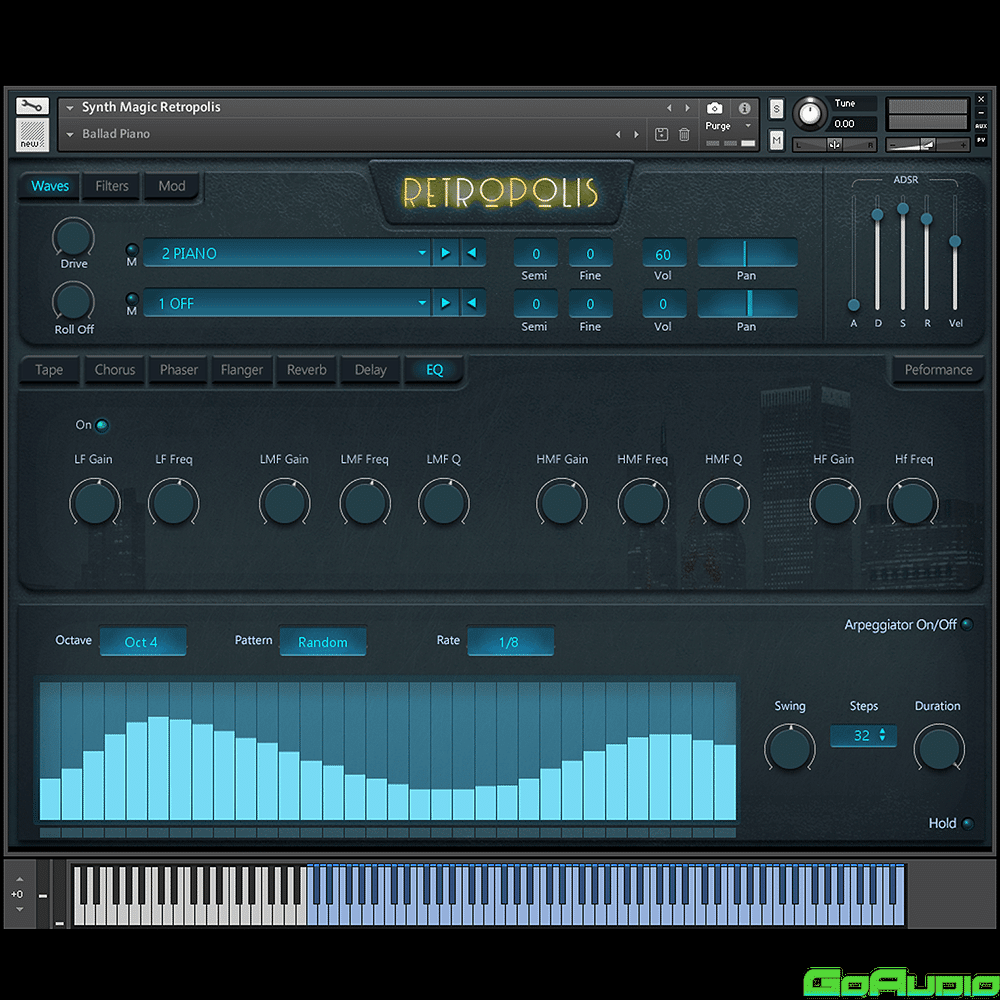
Task: Select previous snapshot arrow beside Ballad Piano
Action: [x=617, y=134]
